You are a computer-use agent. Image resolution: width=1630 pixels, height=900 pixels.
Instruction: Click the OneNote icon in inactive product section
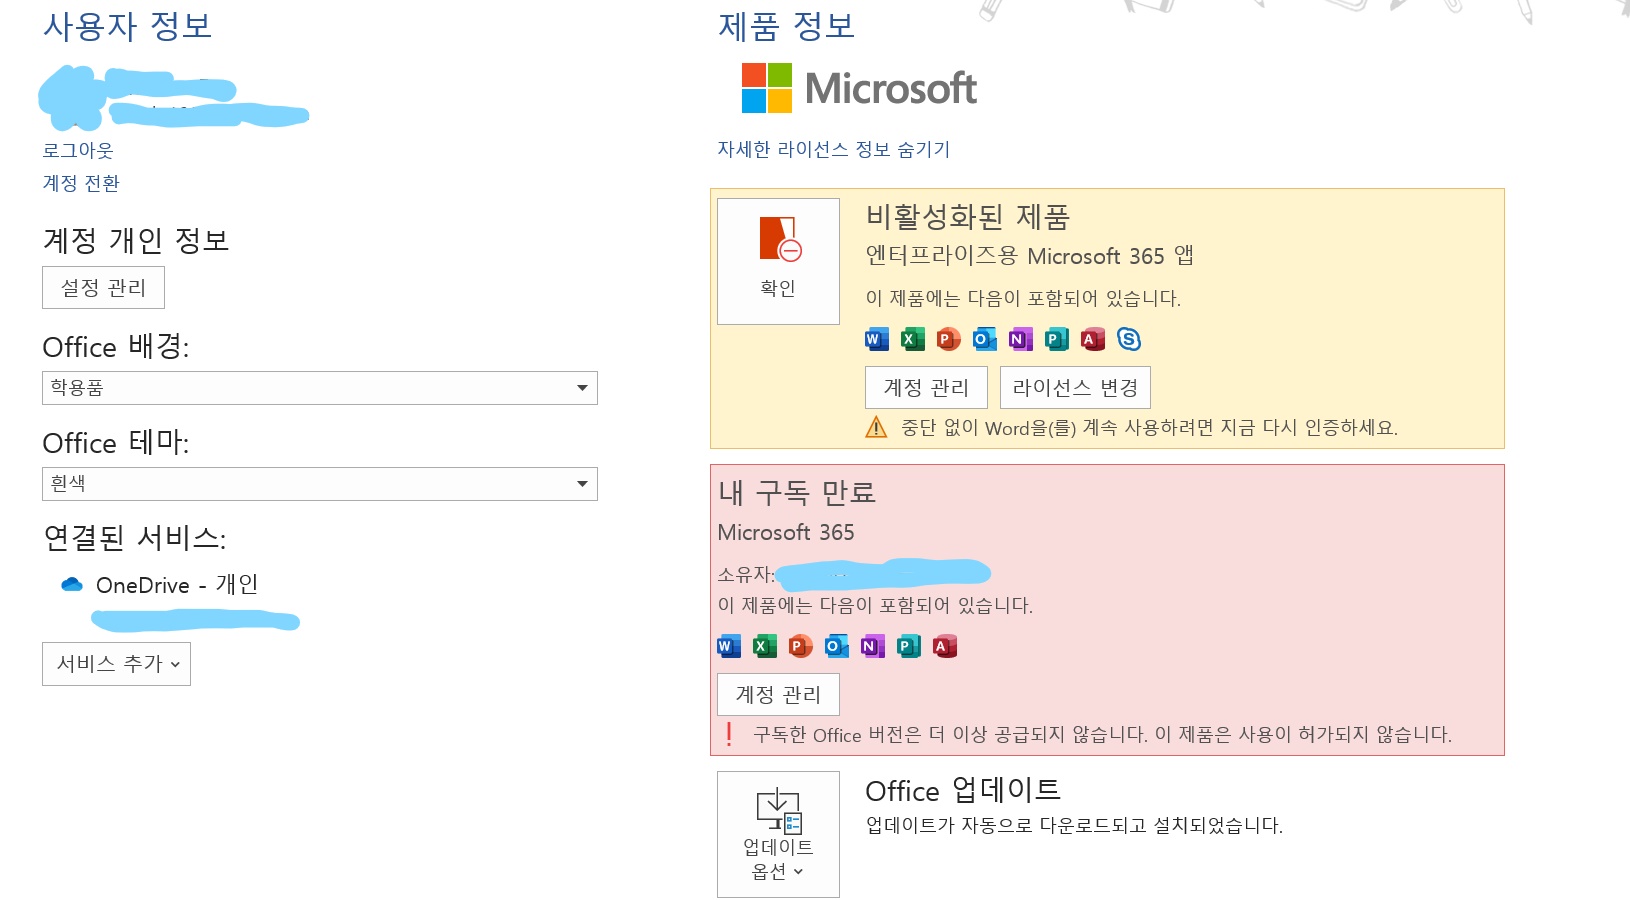(1021, 339)
